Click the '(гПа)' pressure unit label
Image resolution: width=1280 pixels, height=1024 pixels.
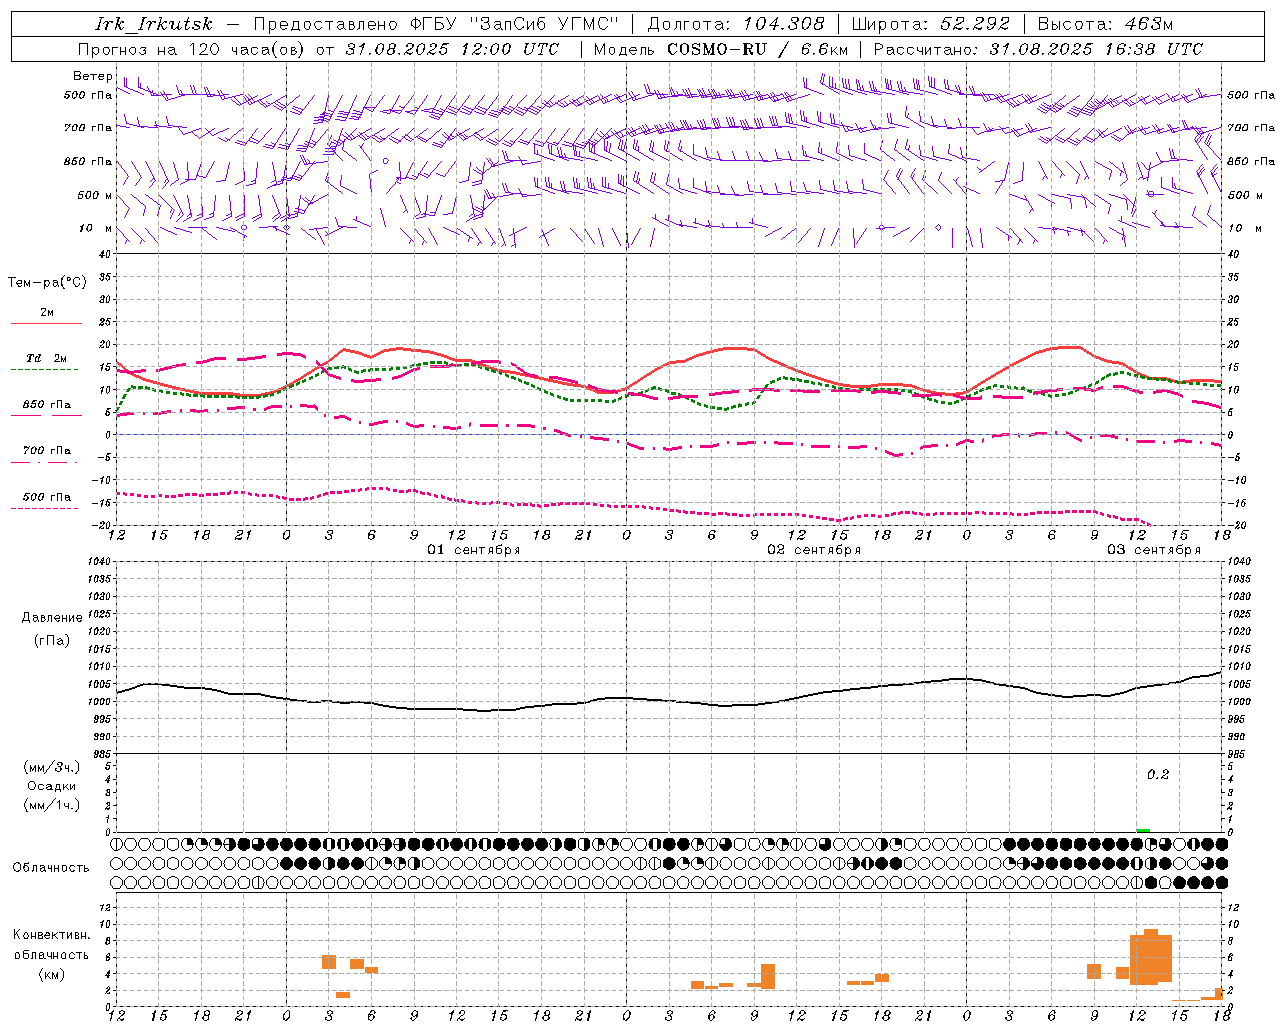[52, 640]
